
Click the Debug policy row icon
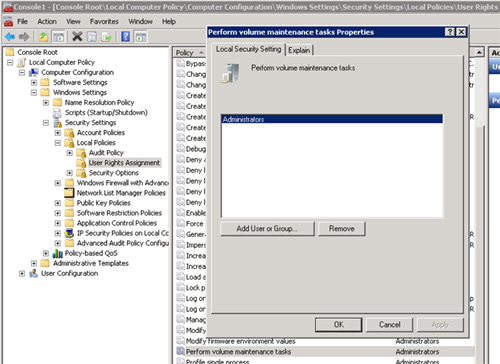[x=180, y=149]
